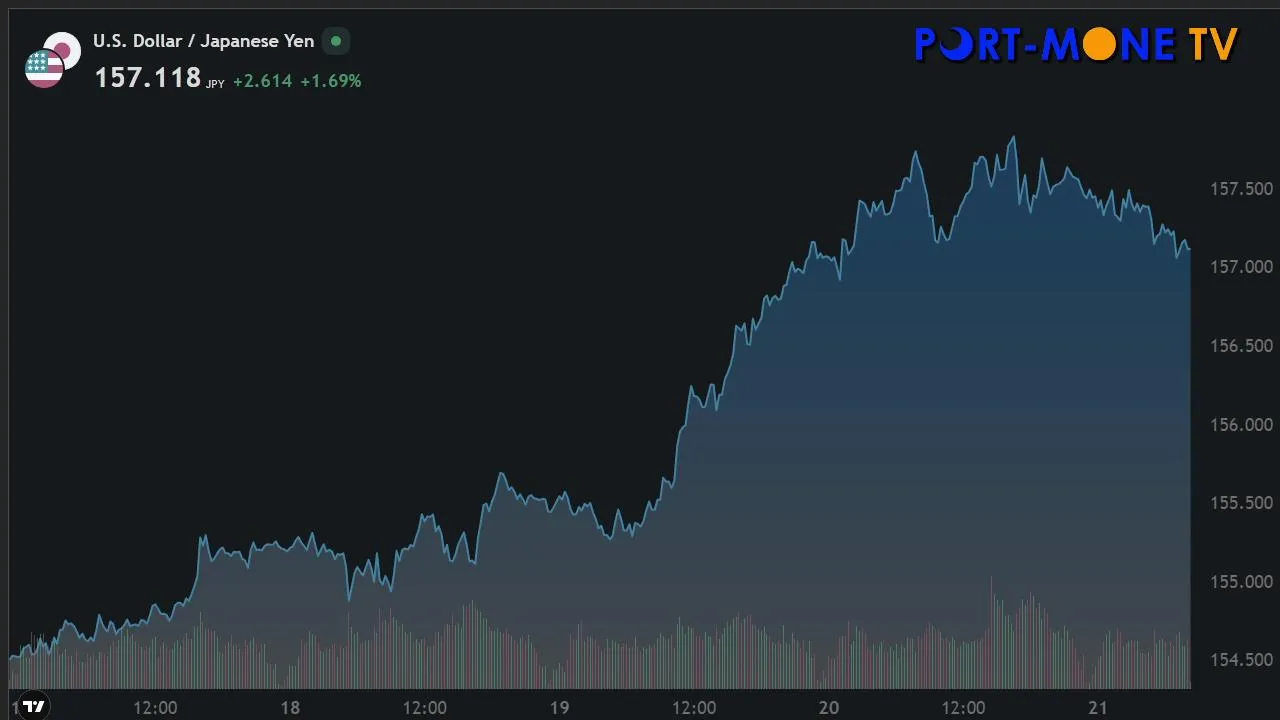The image size is (1280, 720).
Task: Click the 157.500 price axis label
Action: tap(1241, 189)
